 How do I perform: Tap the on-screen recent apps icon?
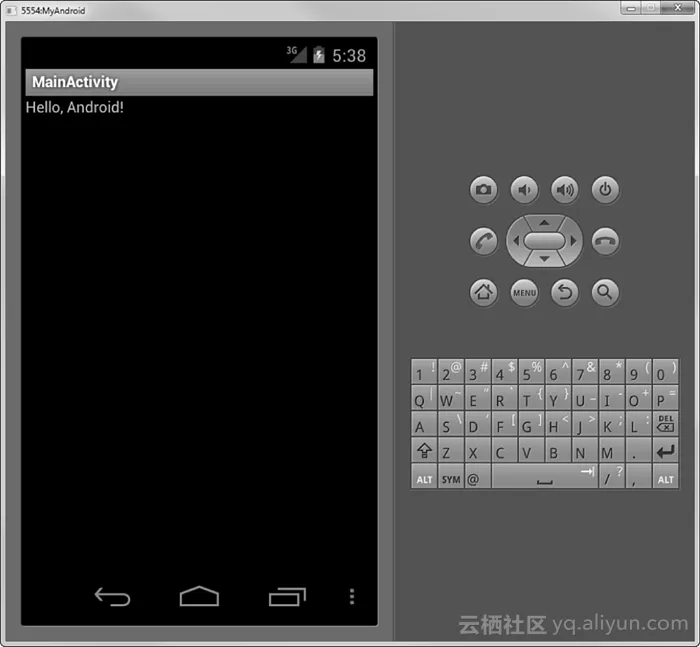(287, 597)
